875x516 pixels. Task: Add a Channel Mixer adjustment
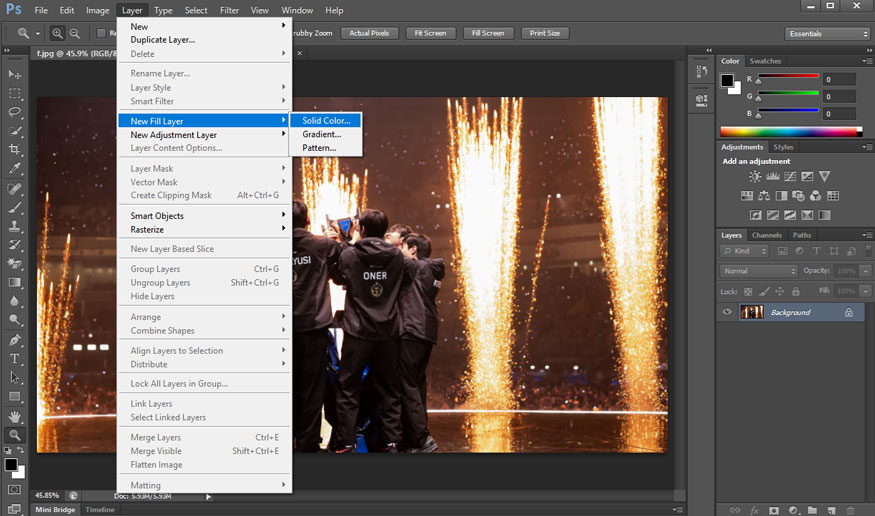tap(816, 196)
